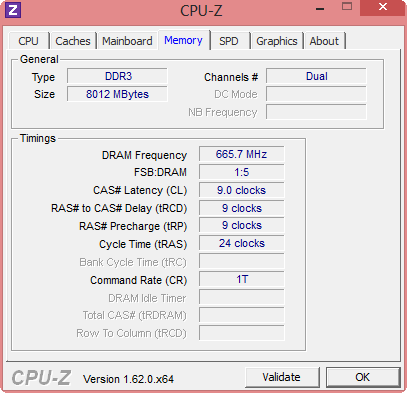Click the Memory tab label
Image resolution: width=407 pixels, height=393 pixels.
pyautogui.click(x=183, y=40)
